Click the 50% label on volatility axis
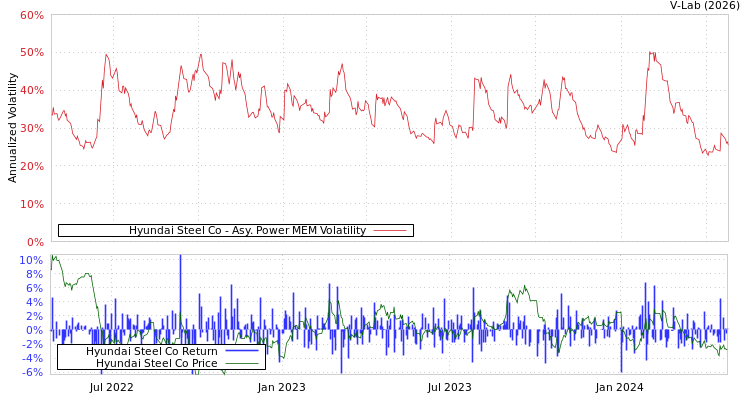Viewport: 750px width, 400px height. pyautogui.click(x=31, y=52)
